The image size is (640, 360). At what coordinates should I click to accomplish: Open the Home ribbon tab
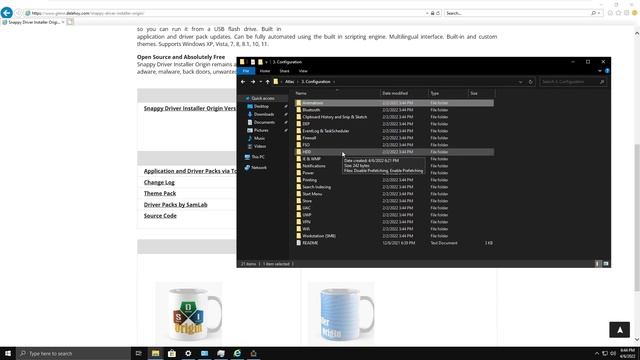265,71
